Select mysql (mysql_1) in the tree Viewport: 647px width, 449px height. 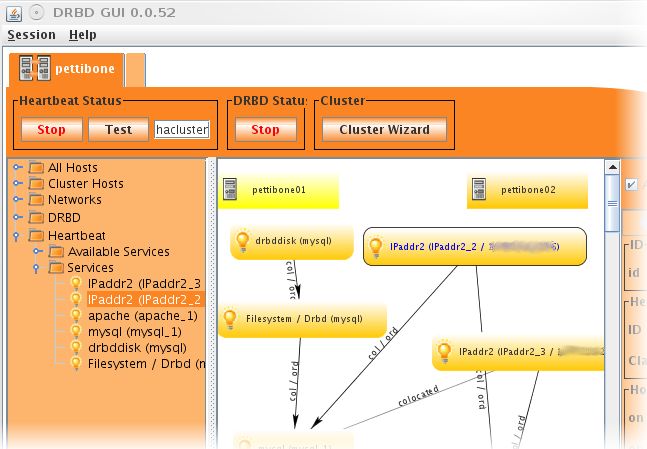click(135, 332)
